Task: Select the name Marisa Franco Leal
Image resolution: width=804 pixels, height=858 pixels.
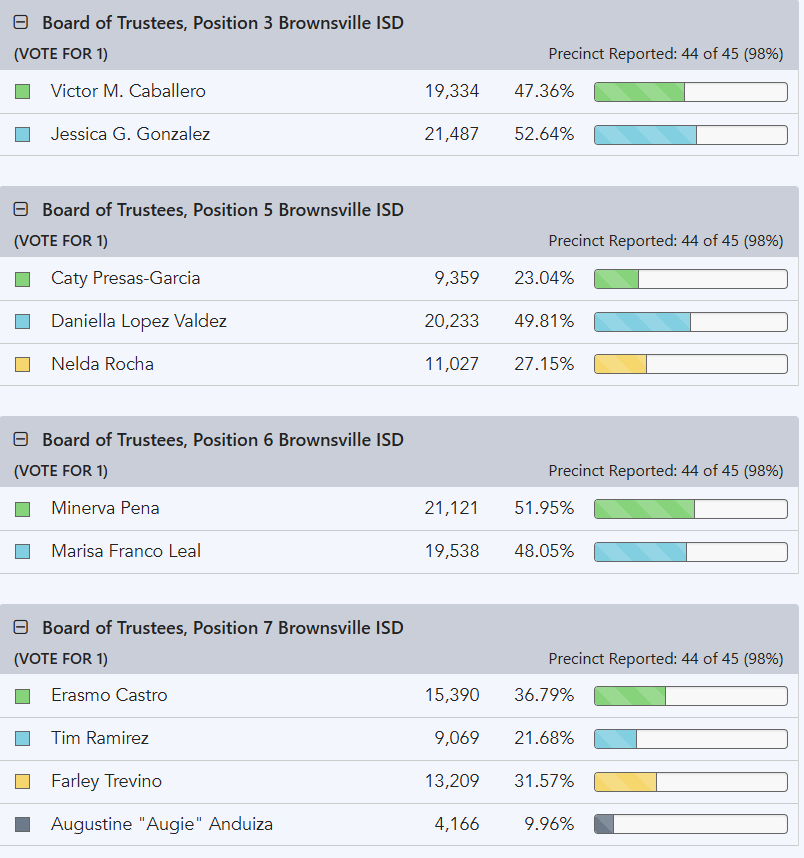Action: (x=126, y=551)
